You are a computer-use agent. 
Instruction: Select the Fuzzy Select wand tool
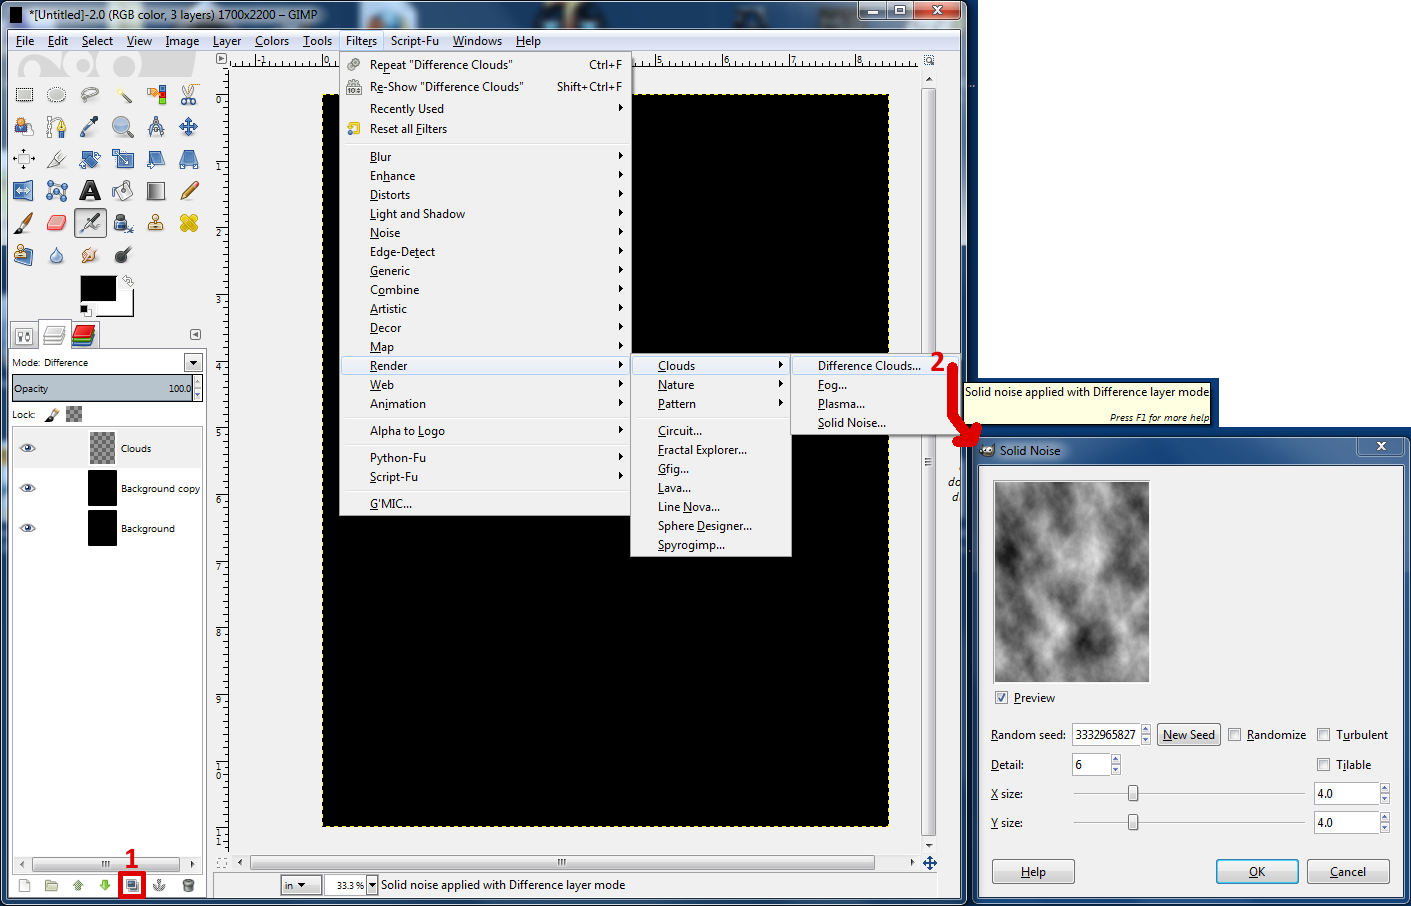(x=123, y=95)
